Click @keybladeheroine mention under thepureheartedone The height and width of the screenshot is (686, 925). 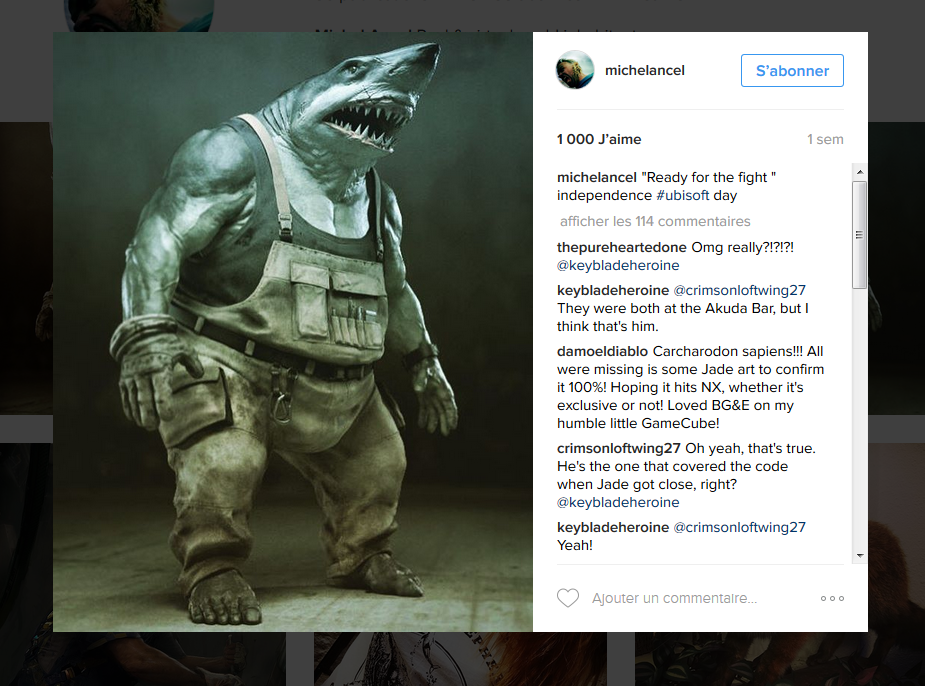coord(618,265)
